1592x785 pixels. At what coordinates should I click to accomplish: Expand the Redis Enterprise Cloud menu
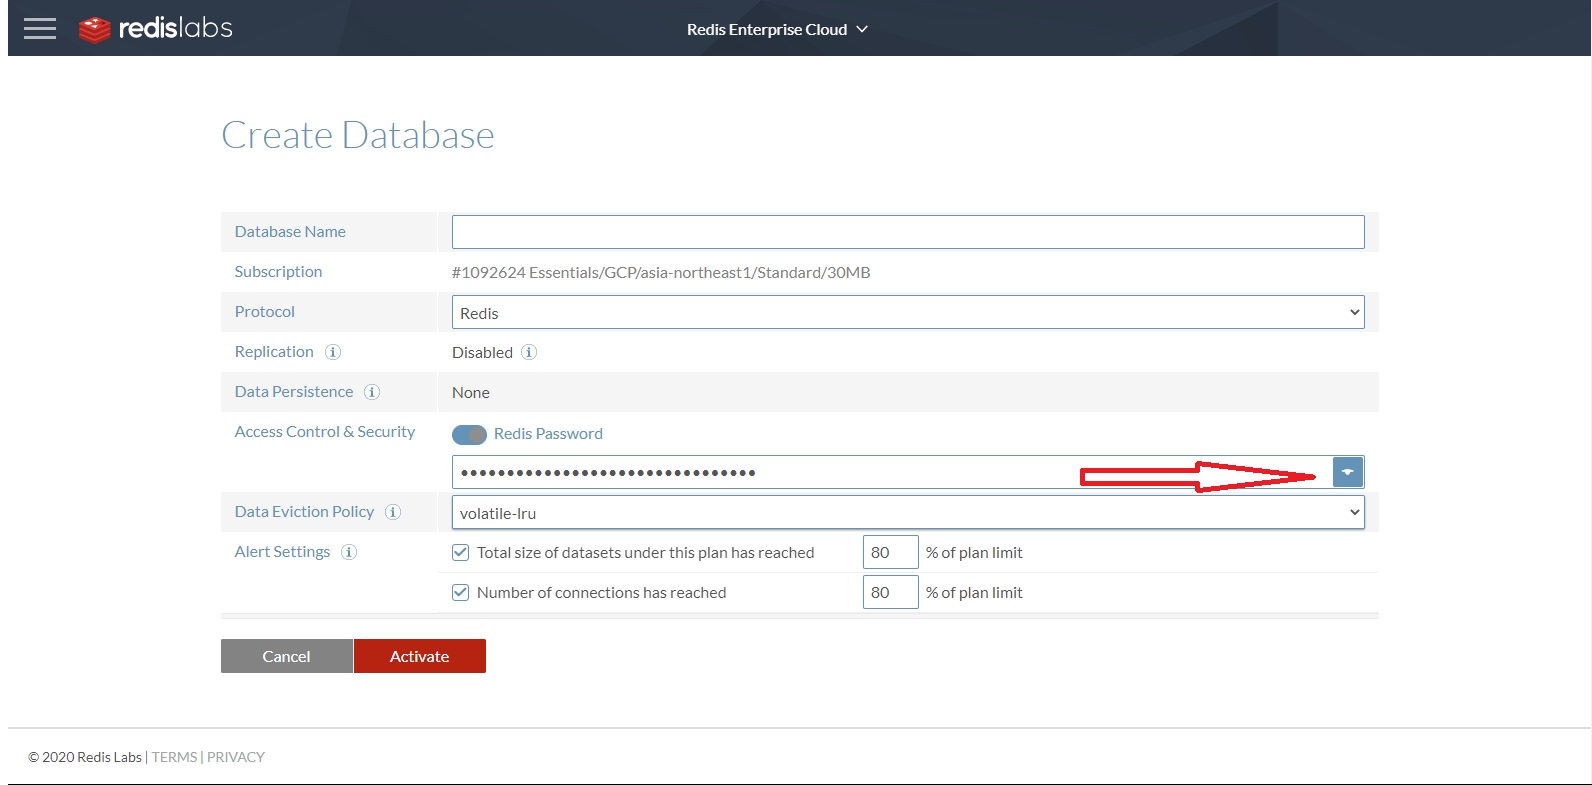(776, 30)
